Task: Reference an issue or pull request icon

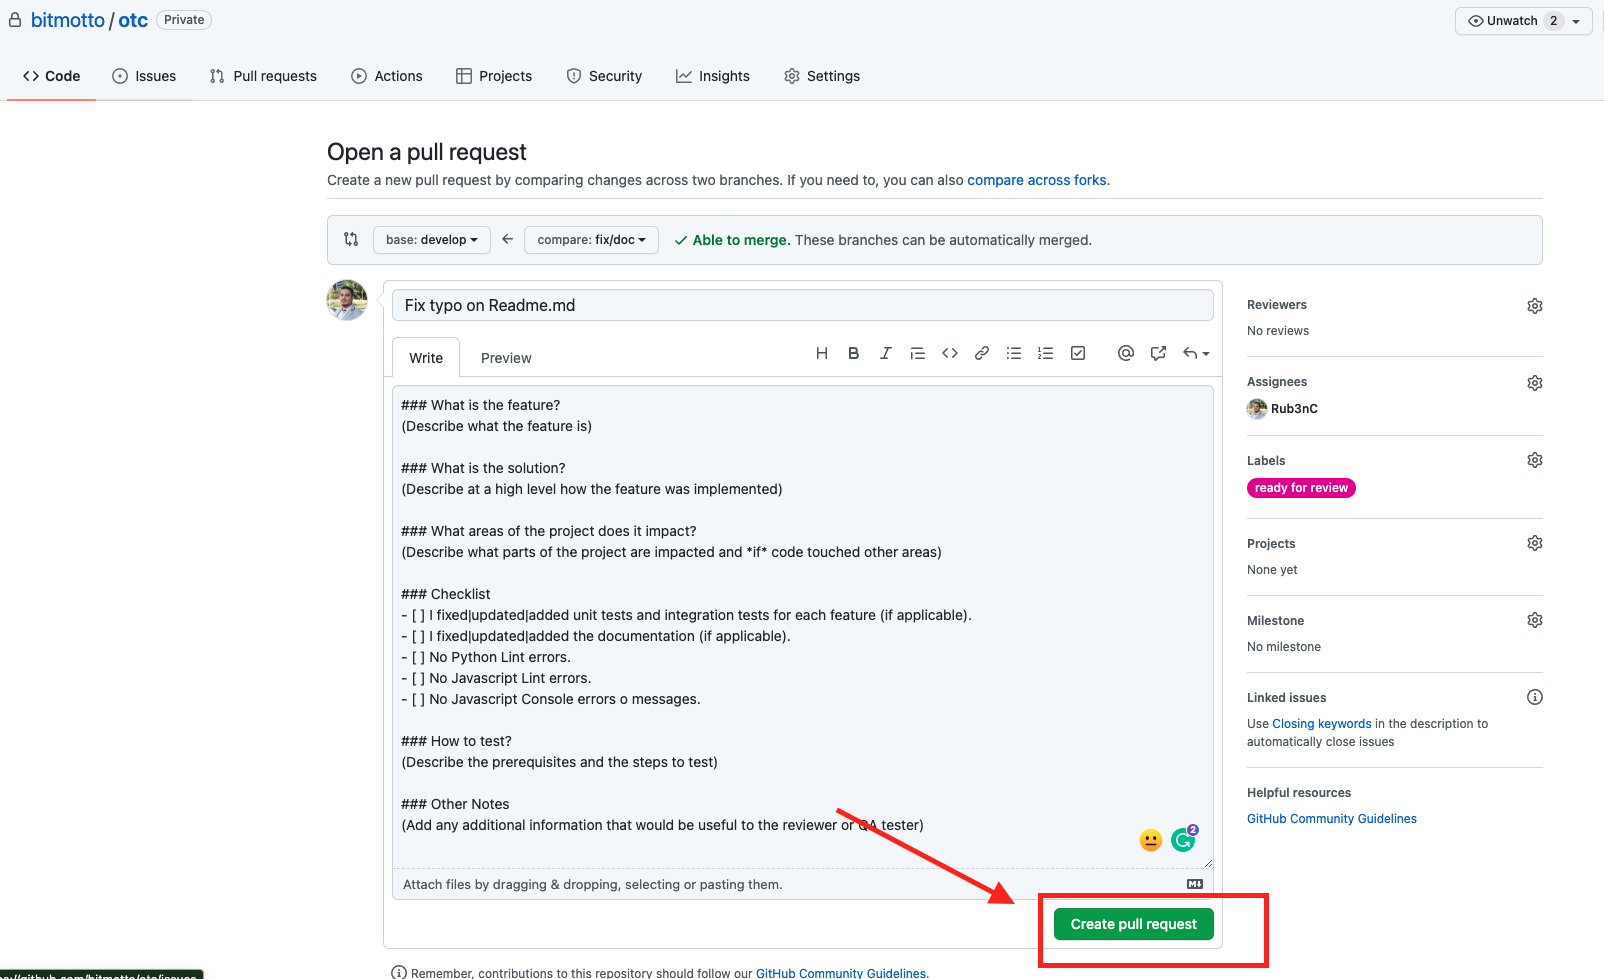Action: tap(1158, 353)
